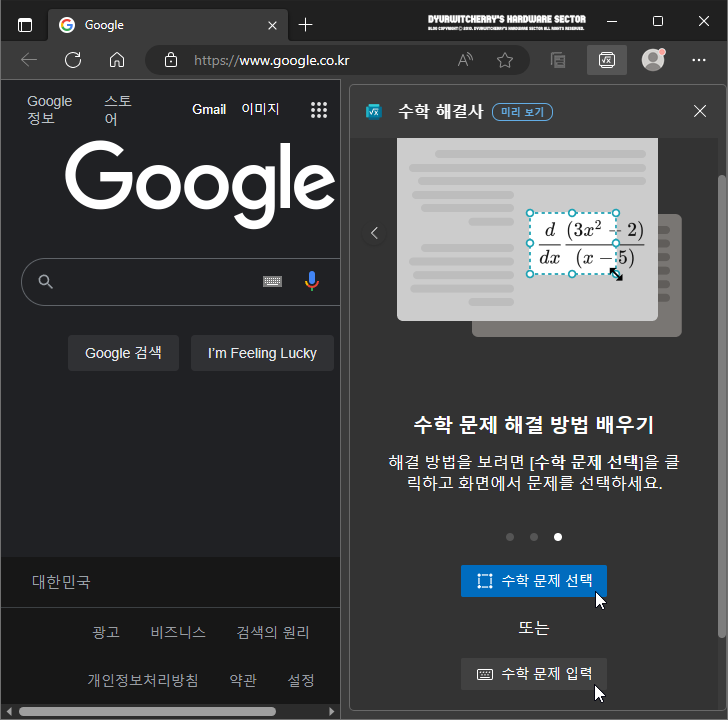Go back to previous page
Screen dimensions: 728x720
pos(29,60)
